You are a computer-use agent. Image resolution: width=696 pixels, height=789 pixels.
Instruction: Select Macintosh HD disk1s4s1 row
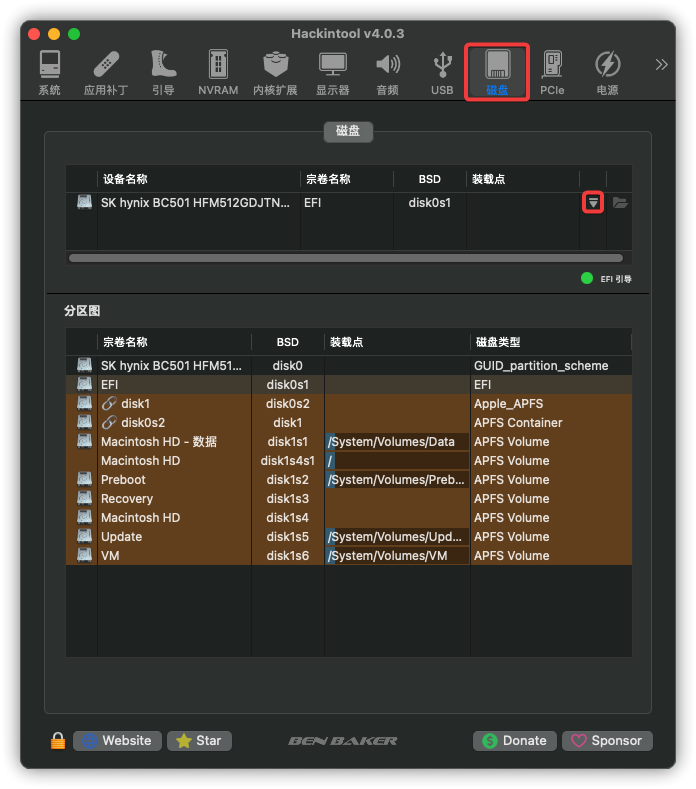tap(349, 461)
